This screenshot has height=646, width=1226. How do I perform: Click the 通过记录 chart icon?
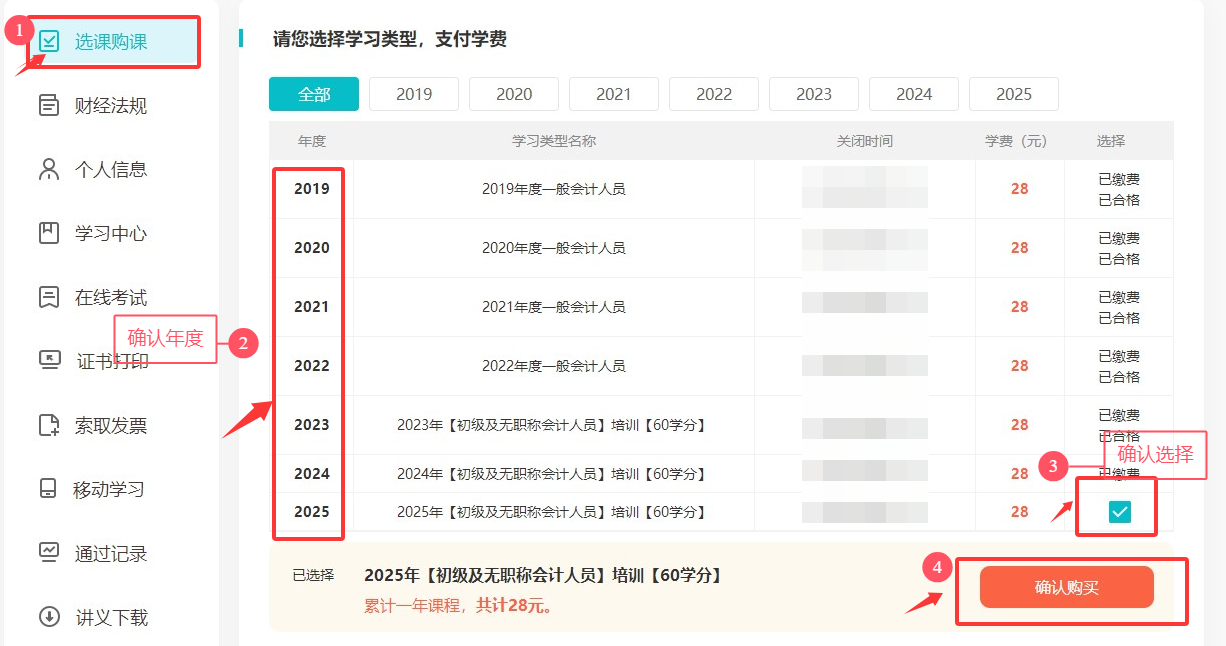click(48, 553)
